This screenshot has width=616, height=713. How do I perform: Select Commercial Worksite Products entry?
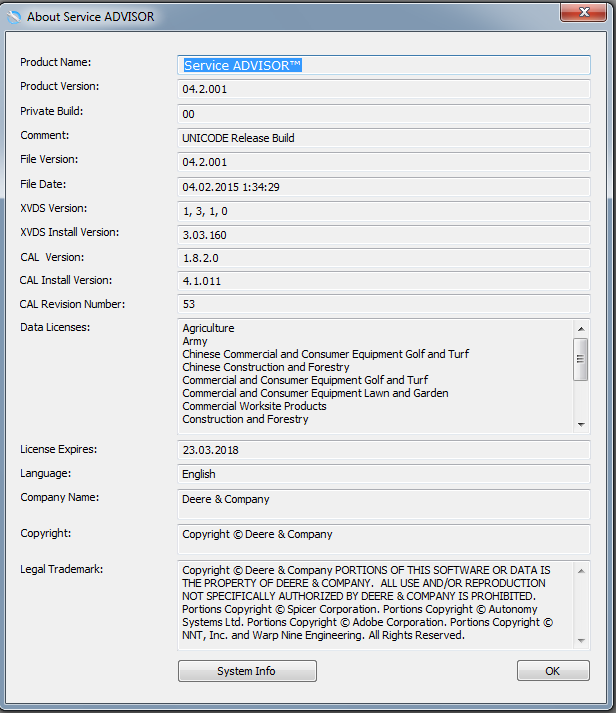point(254,406)
